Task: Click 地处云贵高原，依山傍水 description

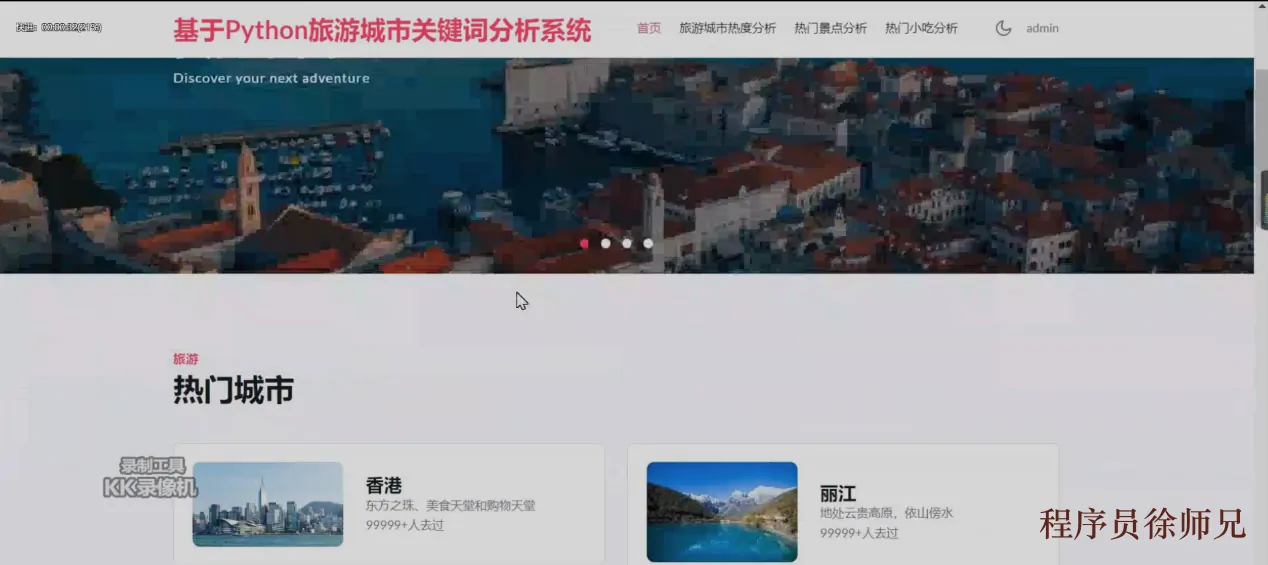Action: pos(887,513)
